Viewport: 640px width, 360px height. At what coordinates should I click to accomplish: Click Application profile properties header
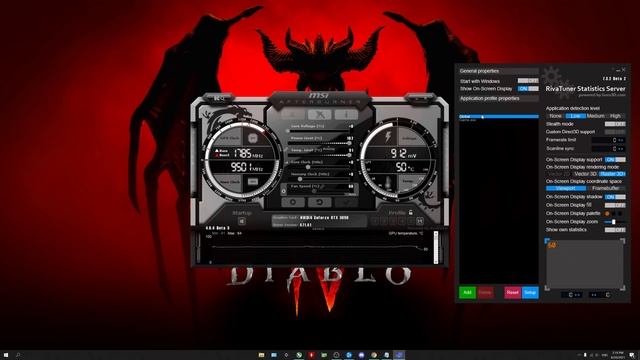click(499, 98)
